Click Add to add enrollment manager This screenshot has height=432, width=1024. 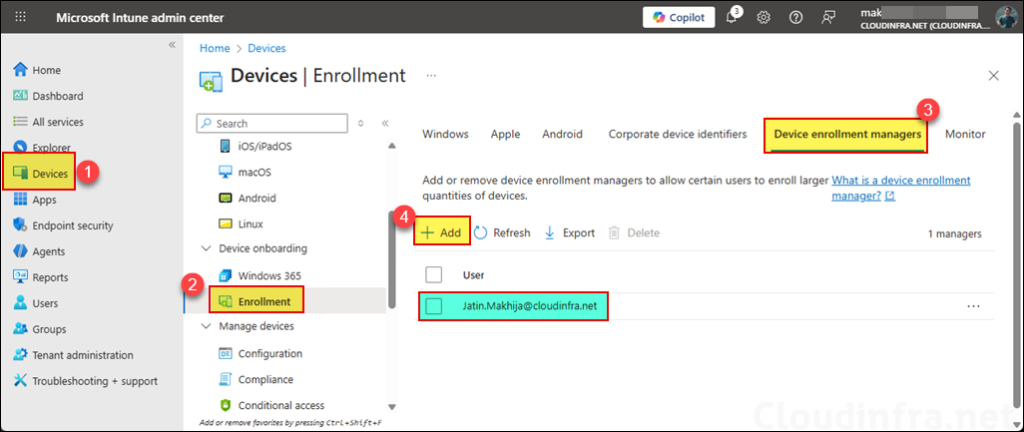pos(441,233)
